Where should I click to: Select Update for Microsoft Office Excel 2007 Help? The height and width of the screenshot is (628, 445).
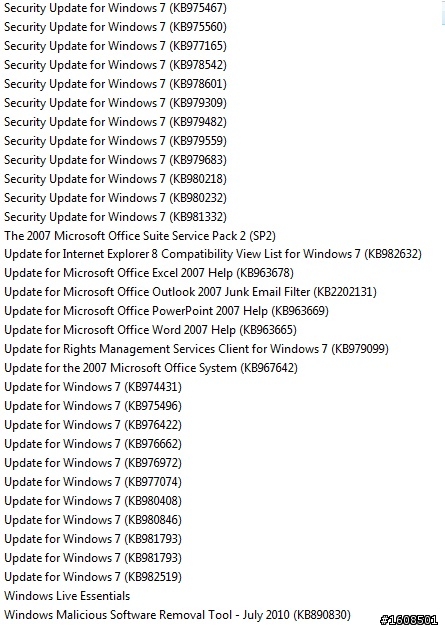[149, 273]
